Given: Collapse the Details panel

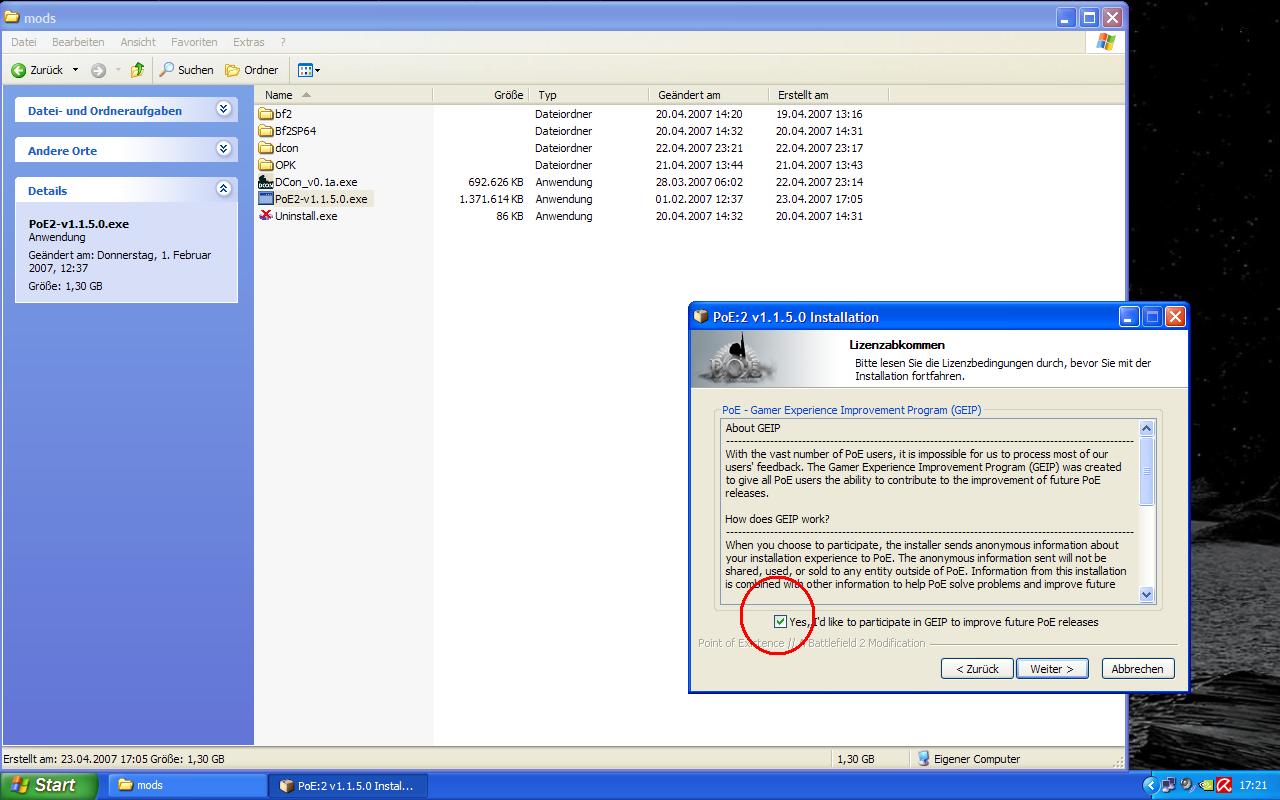Looking at the screenshot, I should click(223, 189).
